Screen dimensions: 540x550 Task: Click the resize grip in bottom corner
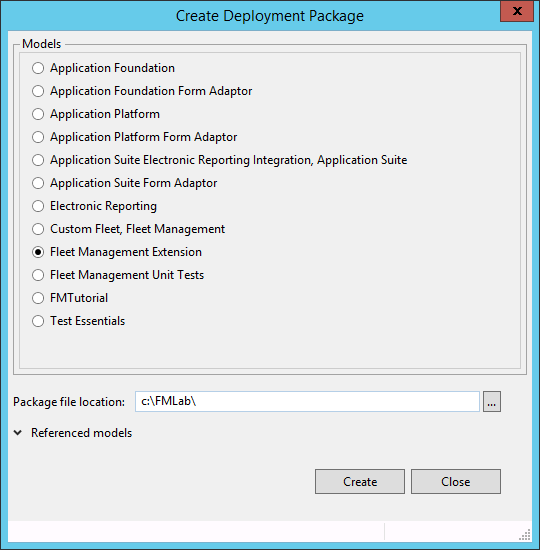(525, 535)
